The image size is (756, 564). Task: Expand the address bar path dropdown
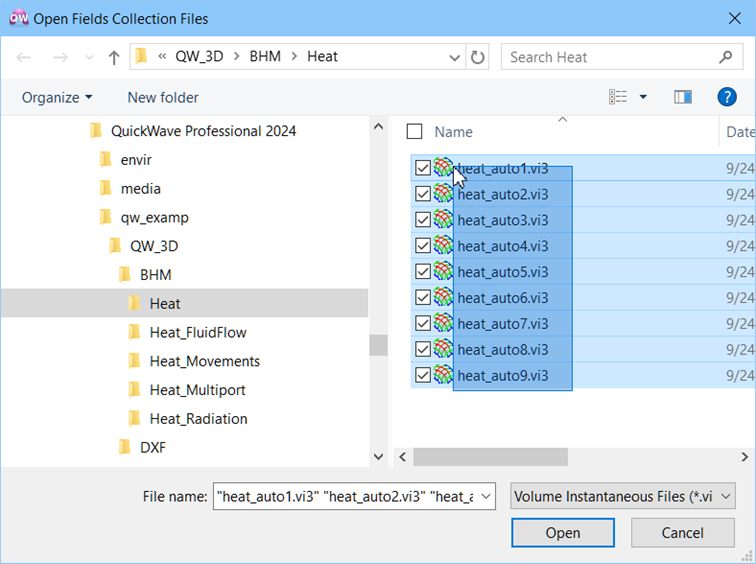point(454,58)
